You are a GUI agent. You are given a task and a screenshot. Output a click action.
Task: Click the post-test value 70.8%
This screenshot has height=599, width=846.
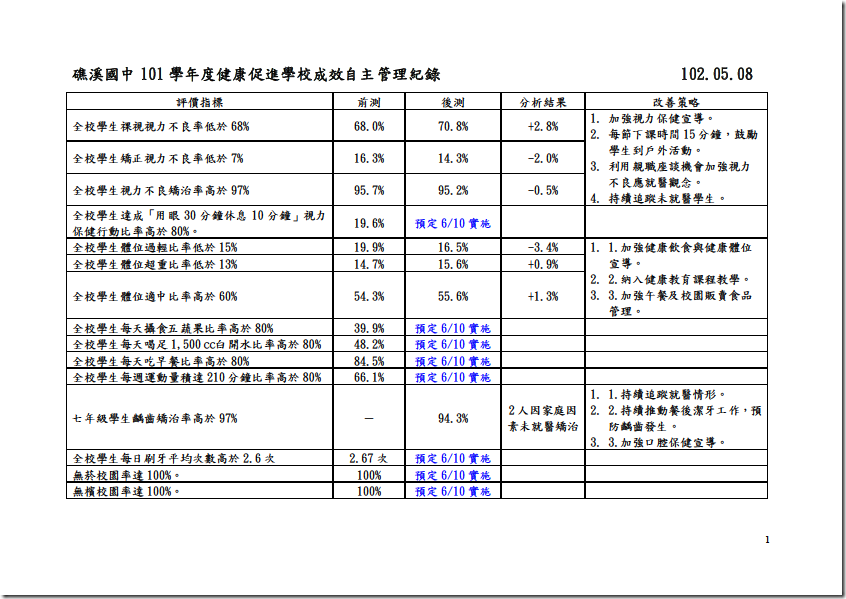click(x=453, y=126)
